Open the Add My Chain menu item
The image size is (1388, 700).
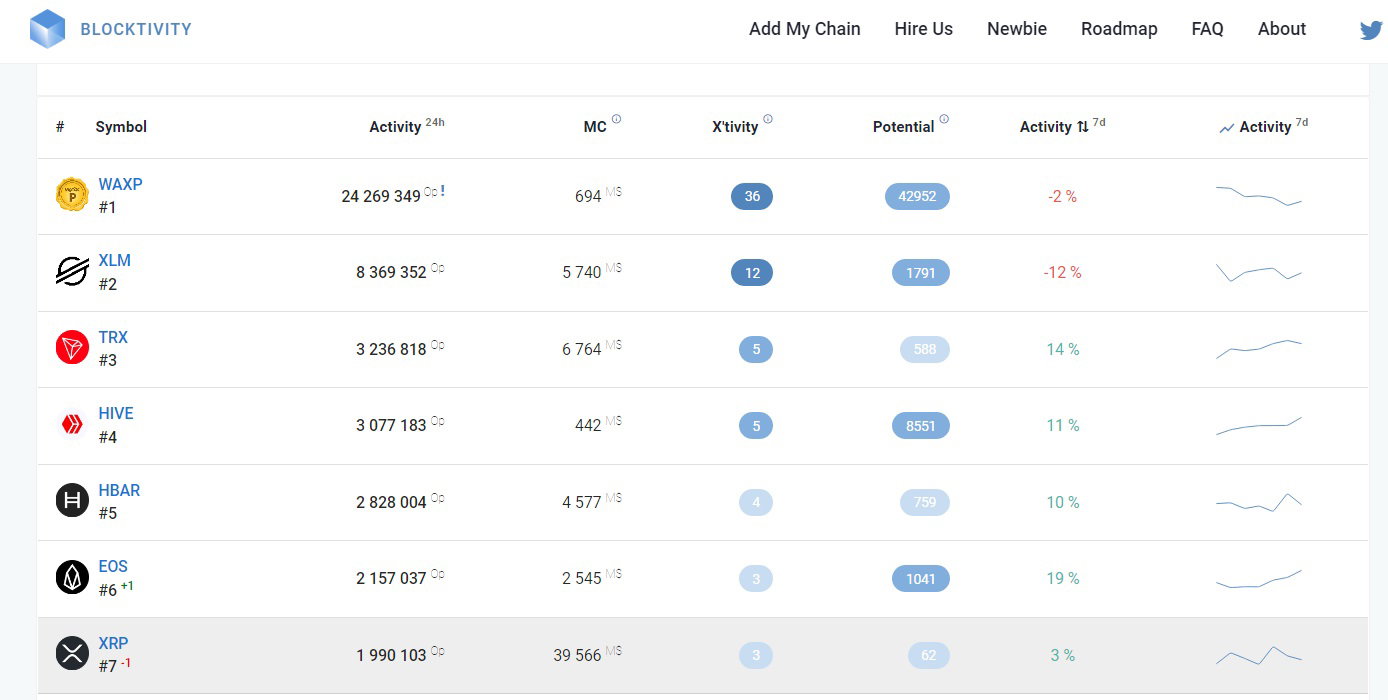[x=805, y=29]
